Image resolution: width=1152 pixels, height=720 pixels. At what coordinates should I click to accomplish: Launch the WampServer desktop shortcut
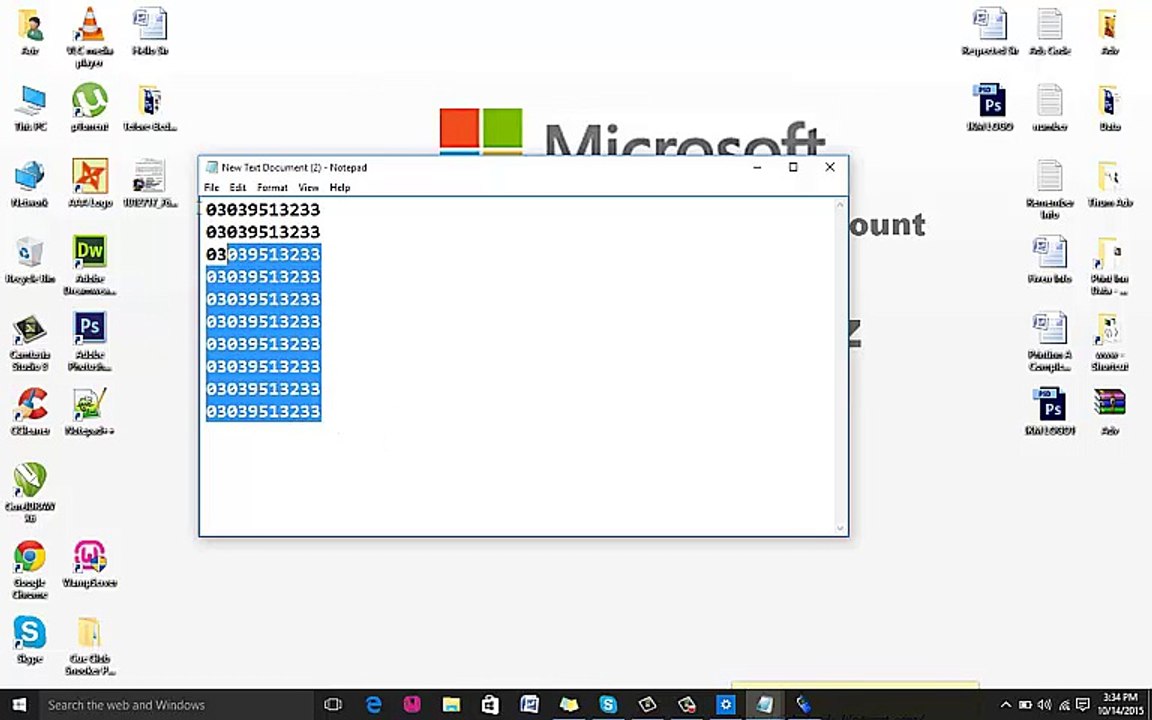(90, 564)
